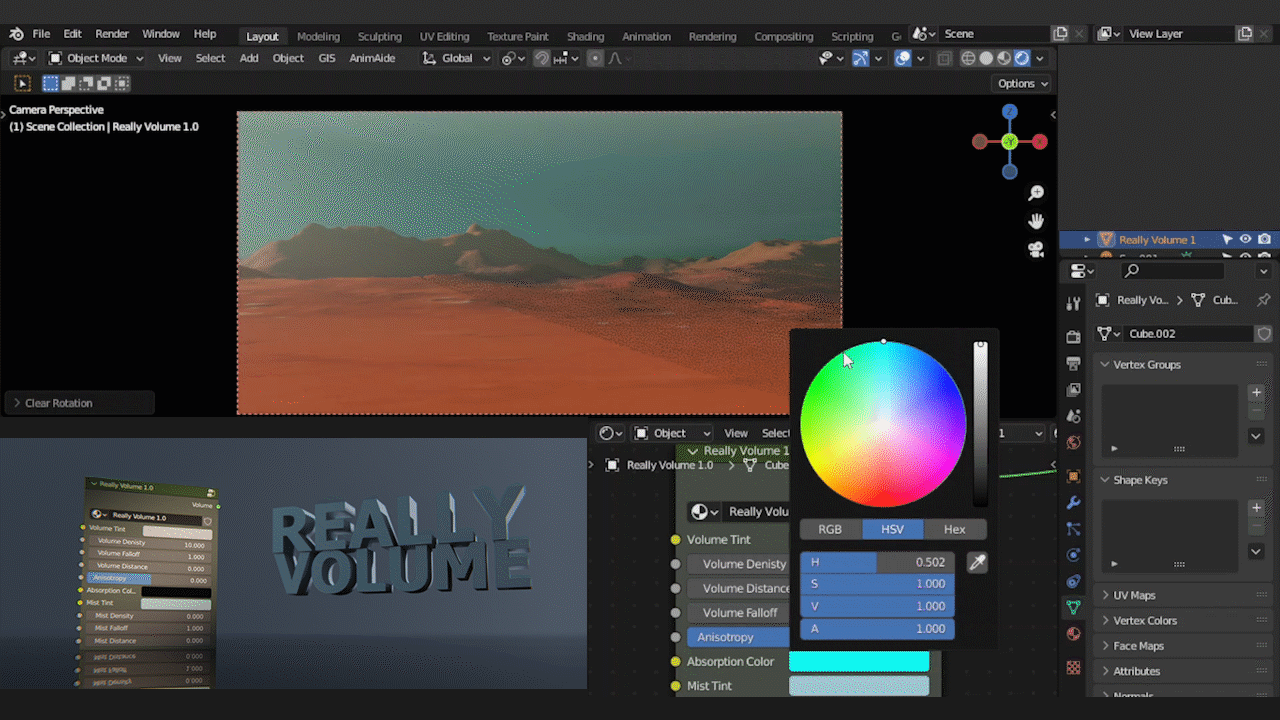
Task: Open the Object Data mesh properties tab
Action: click(x=1074, y=607)
